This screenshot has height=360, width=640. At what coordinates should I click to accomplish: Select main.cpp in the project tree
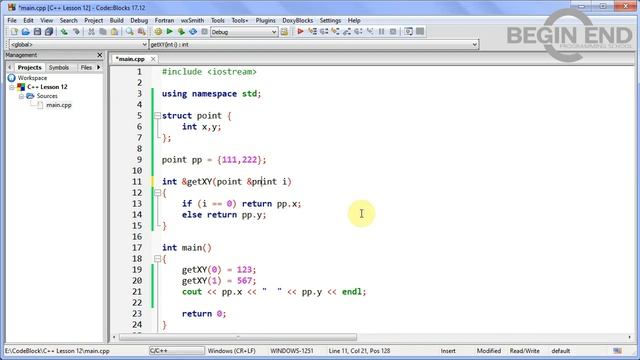59,105
